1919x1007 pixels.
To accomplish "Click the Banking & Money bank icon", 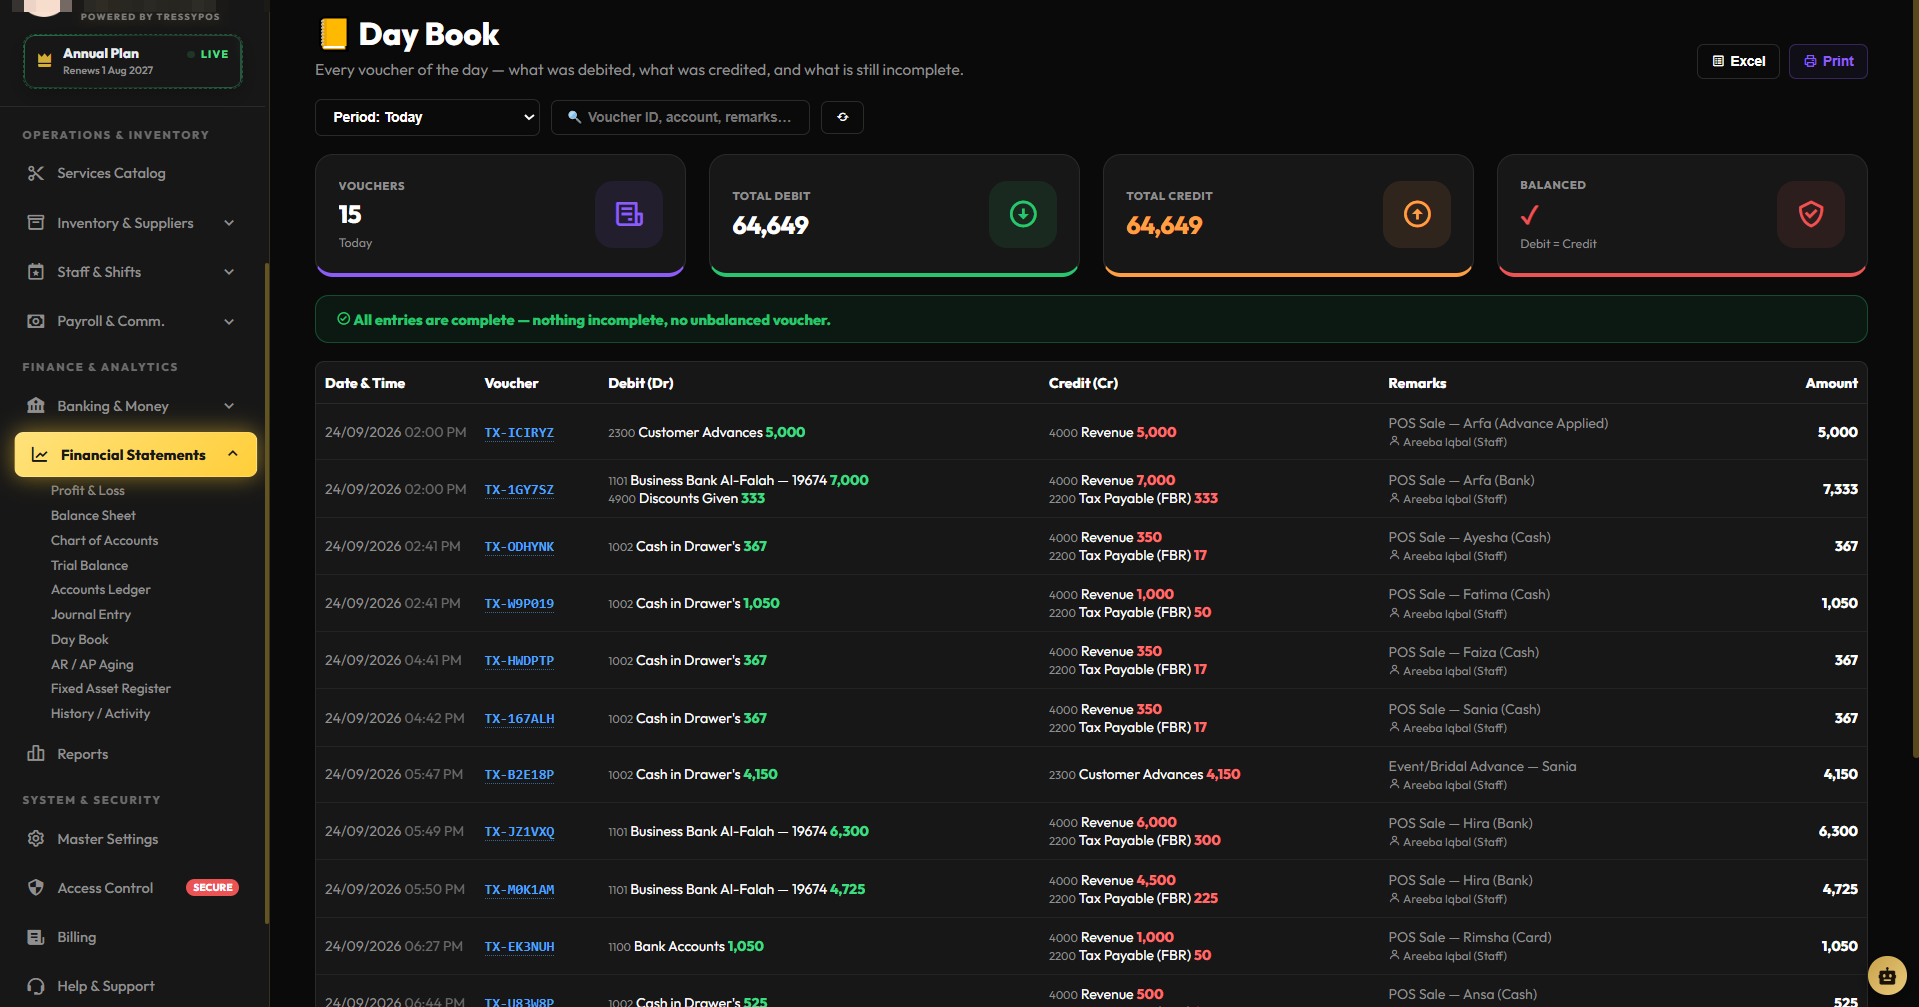I will (x=36, y=406).
